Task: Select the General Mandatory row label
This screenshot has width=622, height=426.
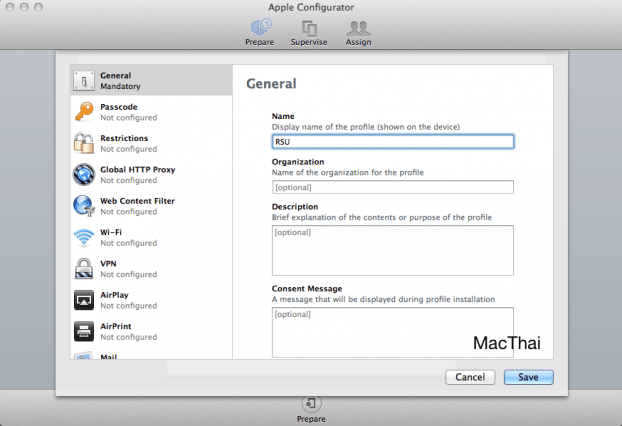Action: click(x=120, y=81)
